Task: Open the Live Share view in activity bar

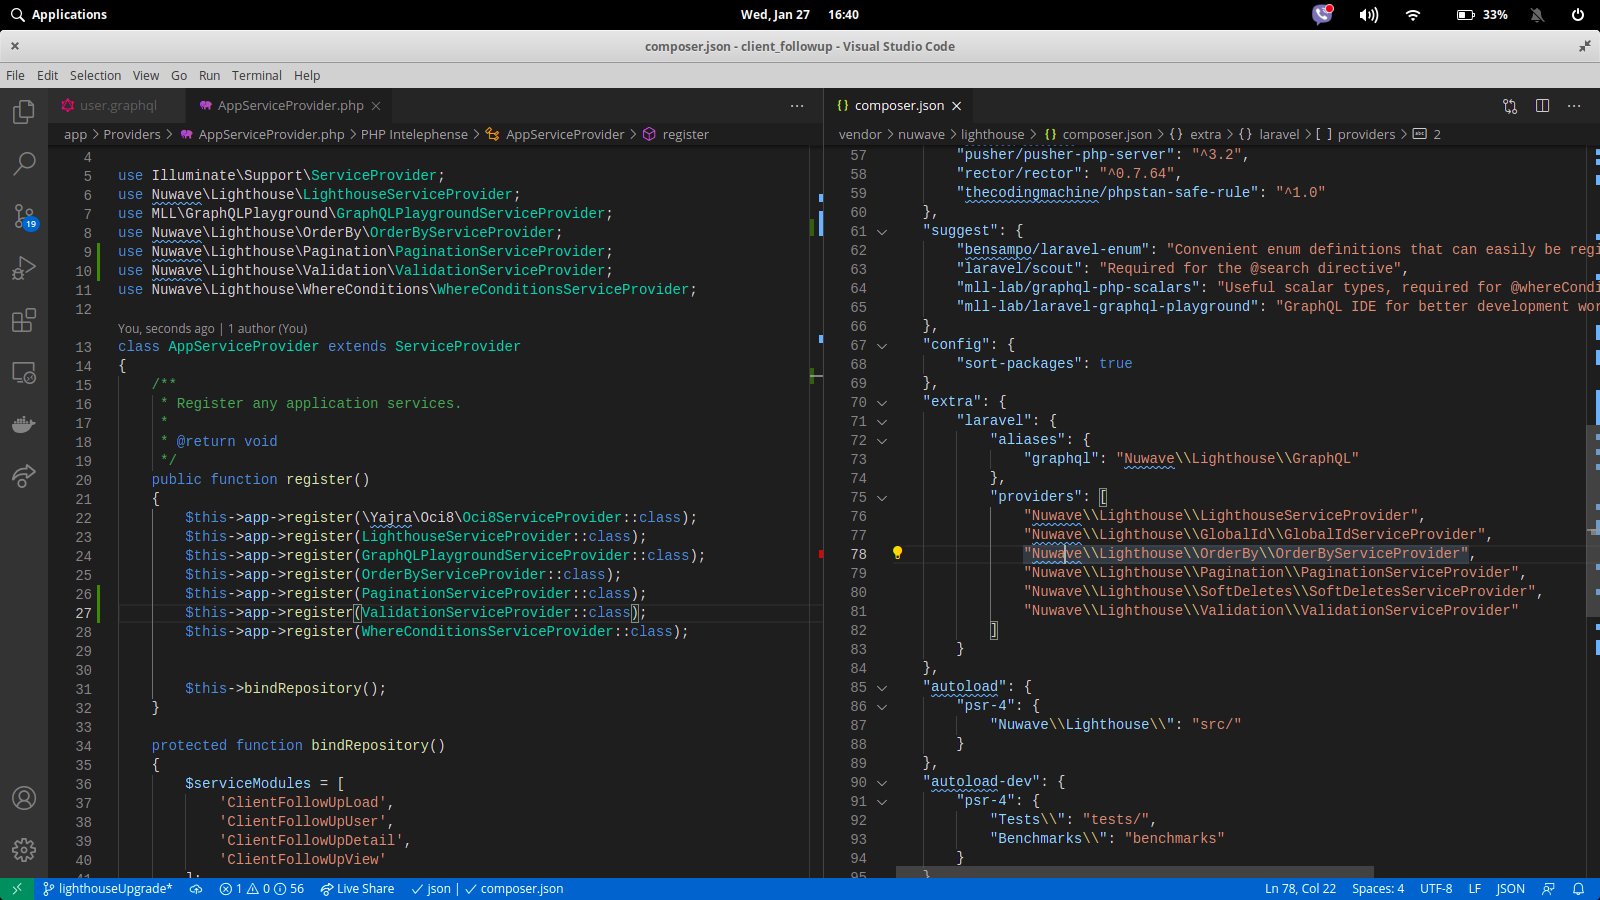Action: [x=24, y=476]
